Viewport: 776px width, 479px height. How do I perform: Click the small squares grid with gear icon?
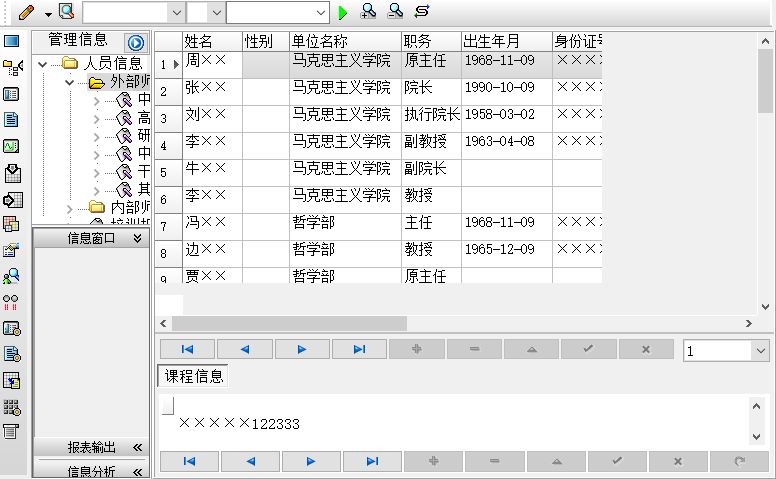(x=12, y=407)
